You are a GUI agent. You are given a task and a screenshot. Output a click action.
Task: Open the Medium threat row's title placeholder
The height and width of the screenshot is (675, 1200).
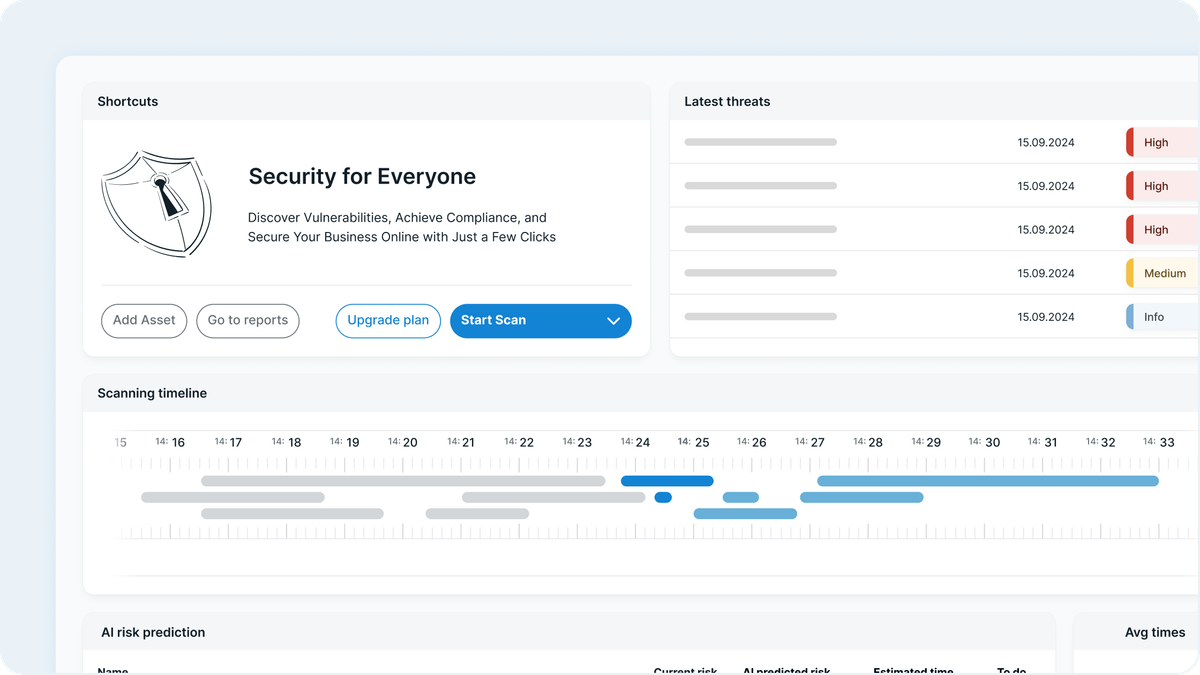[x=760, y=274]
